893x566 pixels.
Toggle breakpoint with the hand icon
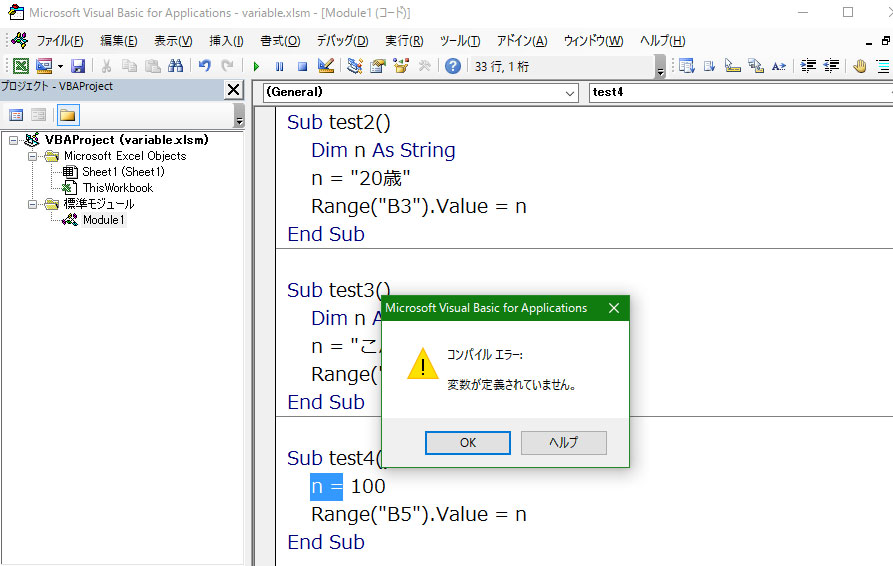tap(860, 66)
